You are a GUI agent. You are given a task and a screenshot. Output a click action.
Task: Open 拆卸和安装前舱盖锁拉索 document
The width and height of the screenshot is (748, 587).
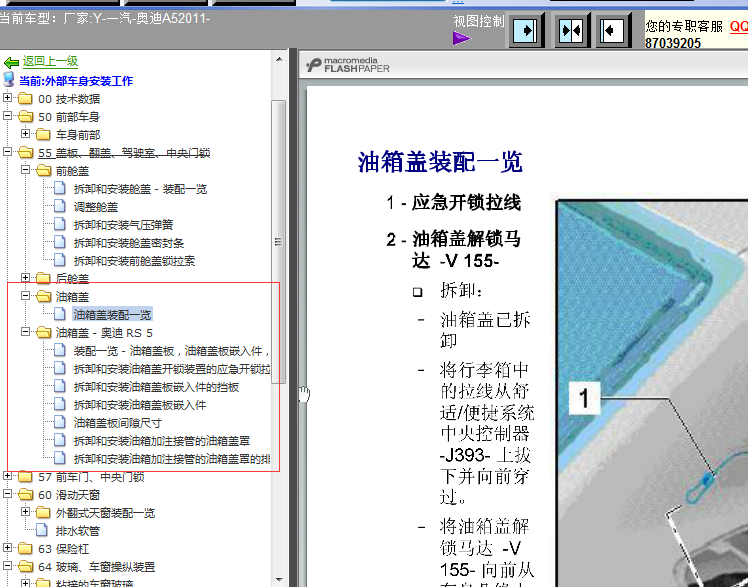tap(134, 261)
